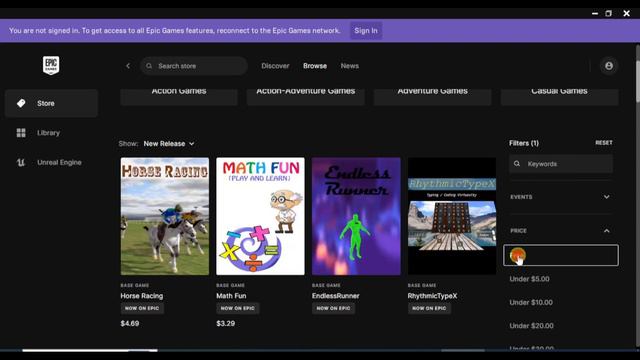Close the Epic Games Launcher window

(x=627, y=13)
